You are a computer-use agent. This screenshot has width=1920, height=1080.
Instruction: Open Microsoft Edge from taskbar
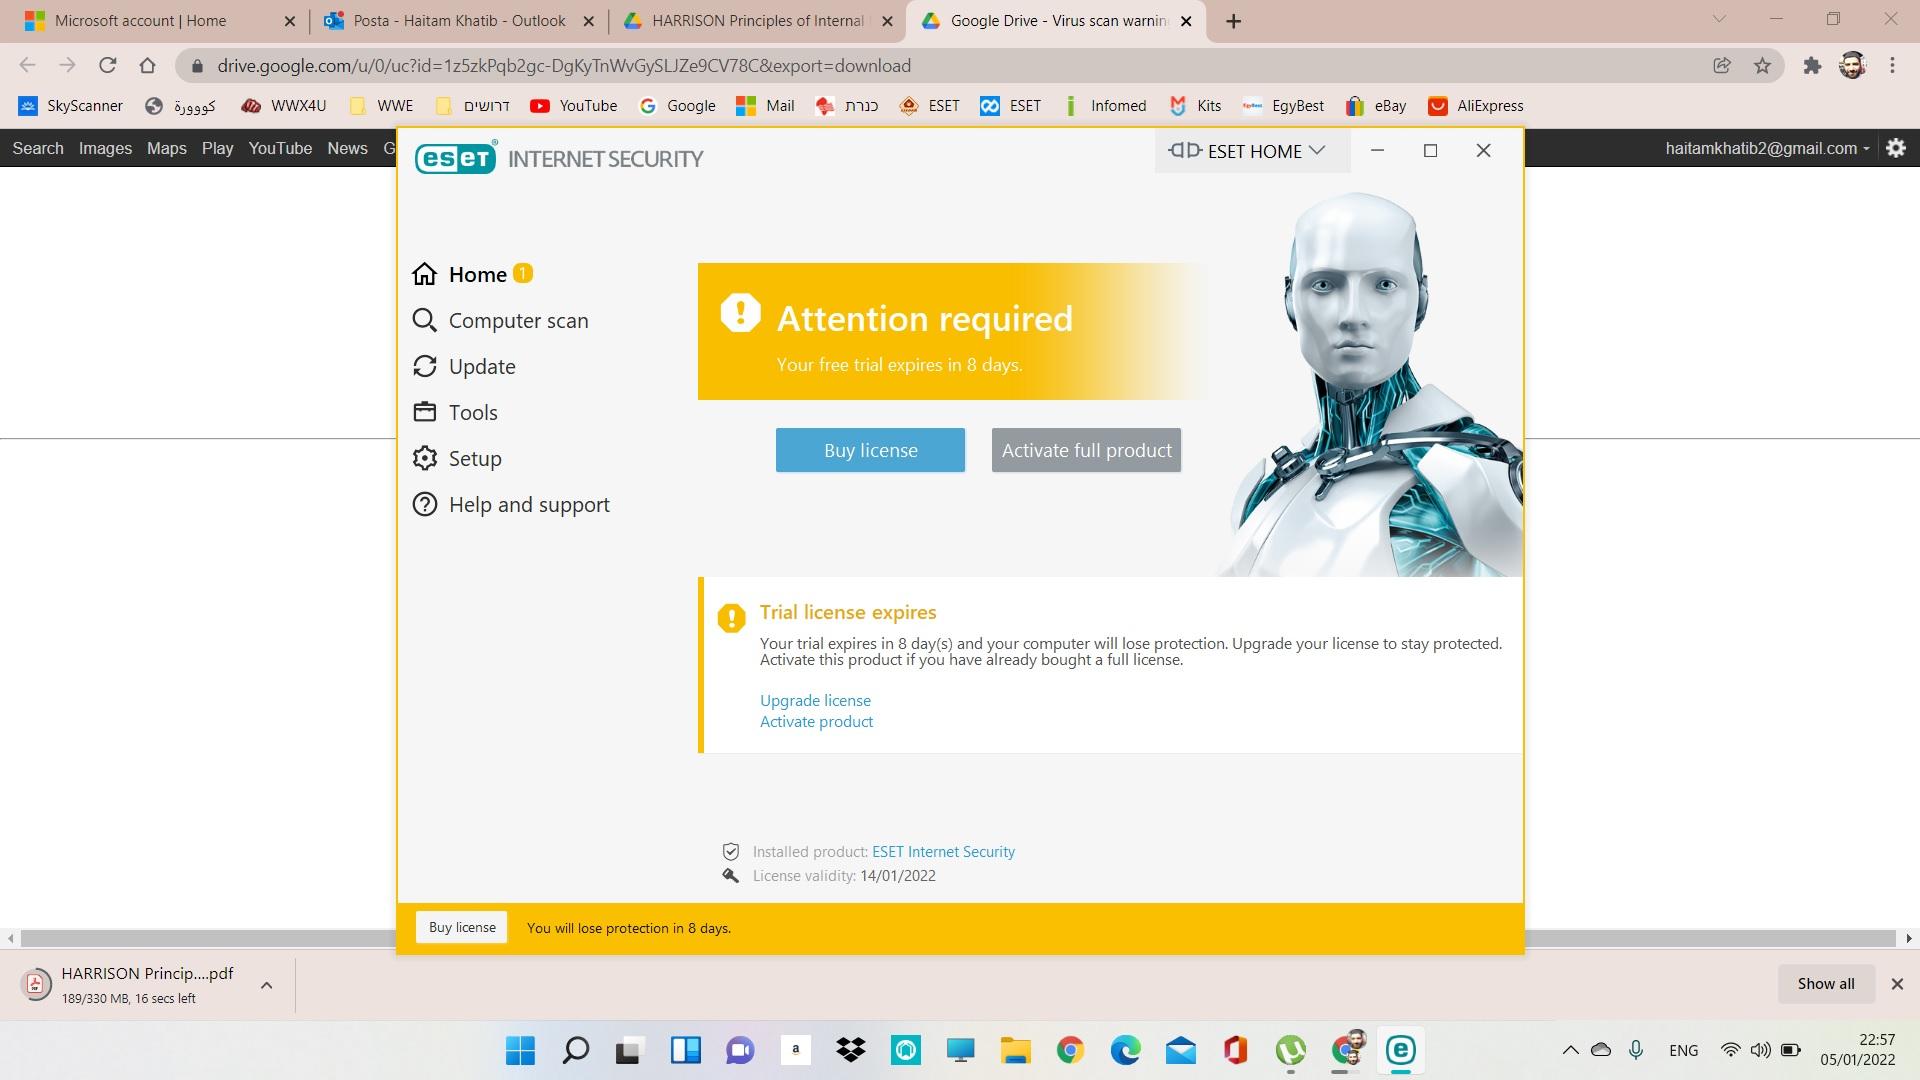(1125, 1050)
